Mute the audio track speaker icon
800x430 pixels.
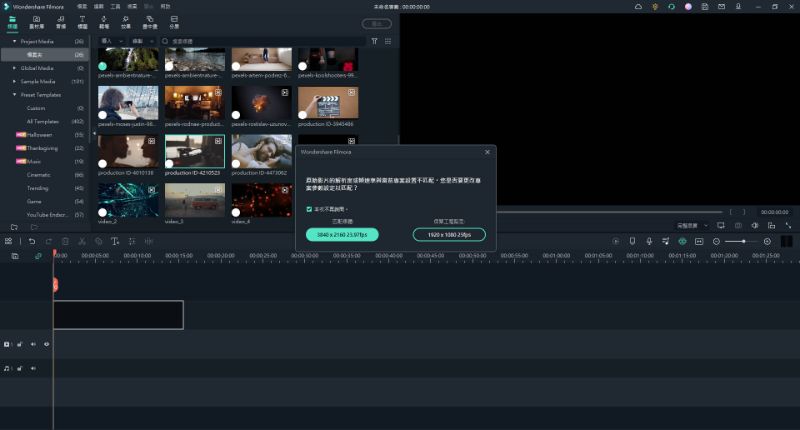[x=33, y=368]
